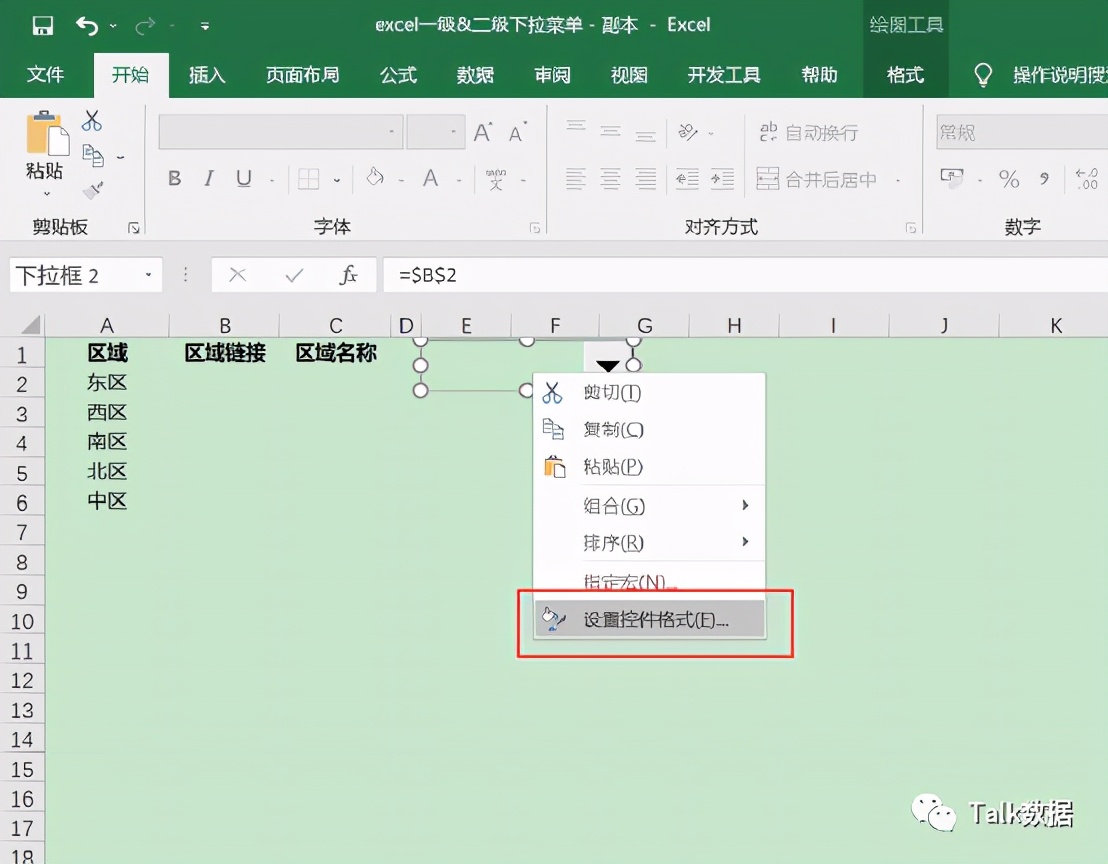The height and width of the screenshot is (864, 1108).
Task: Open Customize Quick Access Toolbar arrow
Action: pos(204,26)
